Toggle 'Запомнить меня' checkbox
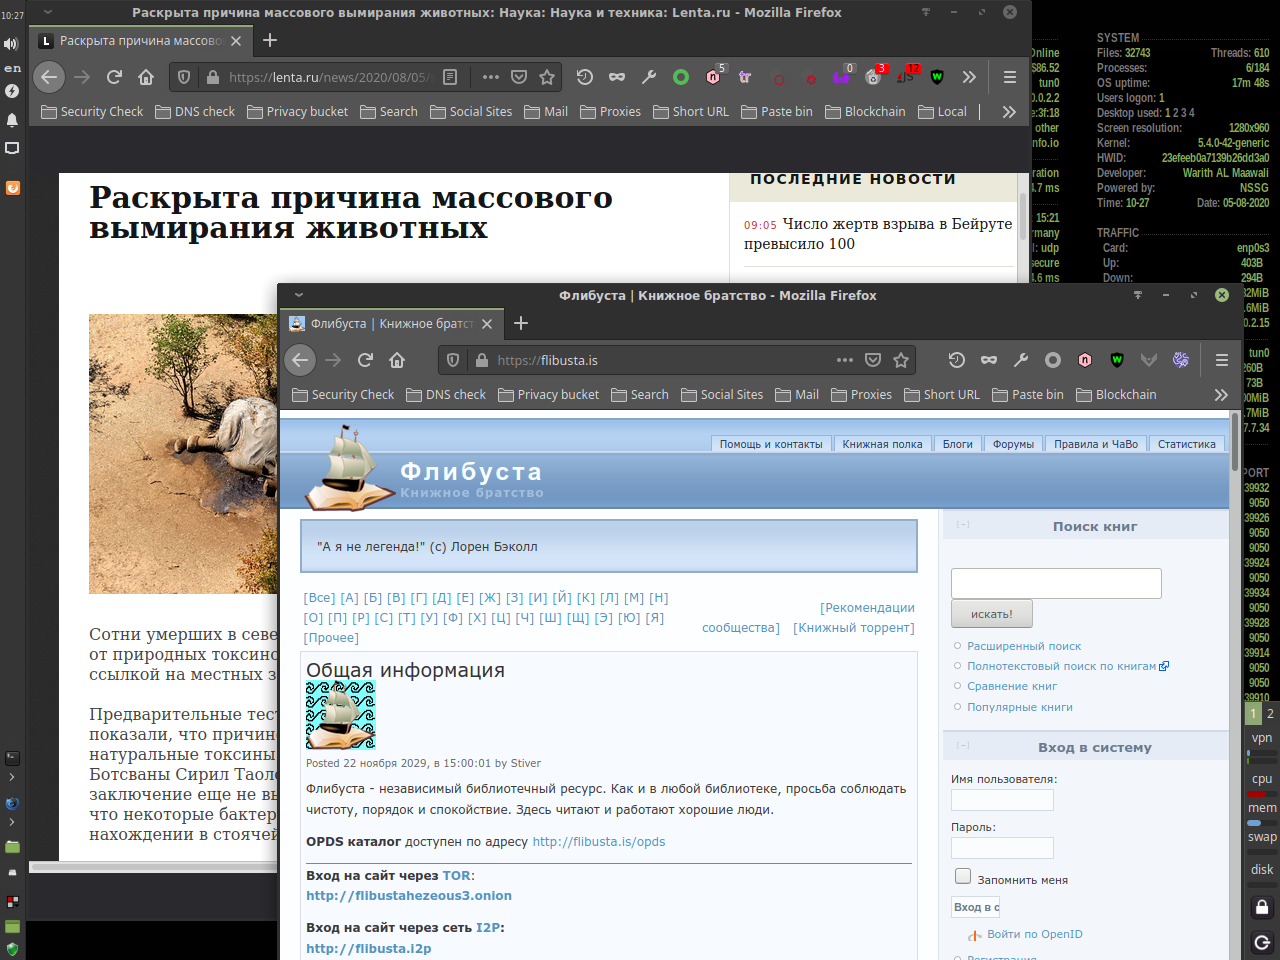Viewport: 1280px width, 960px height. (x=963, y=876)
